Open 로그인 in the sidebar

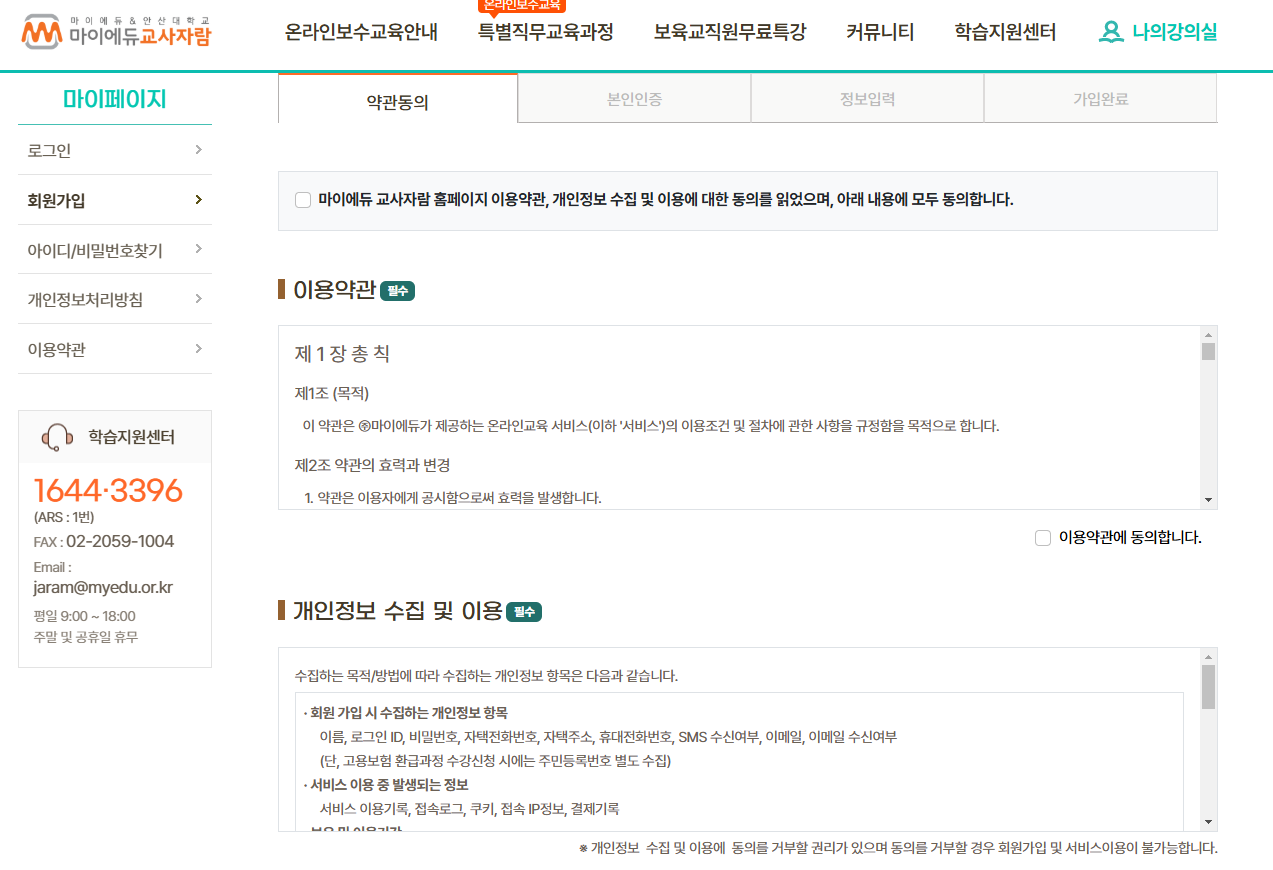point(115,150)
